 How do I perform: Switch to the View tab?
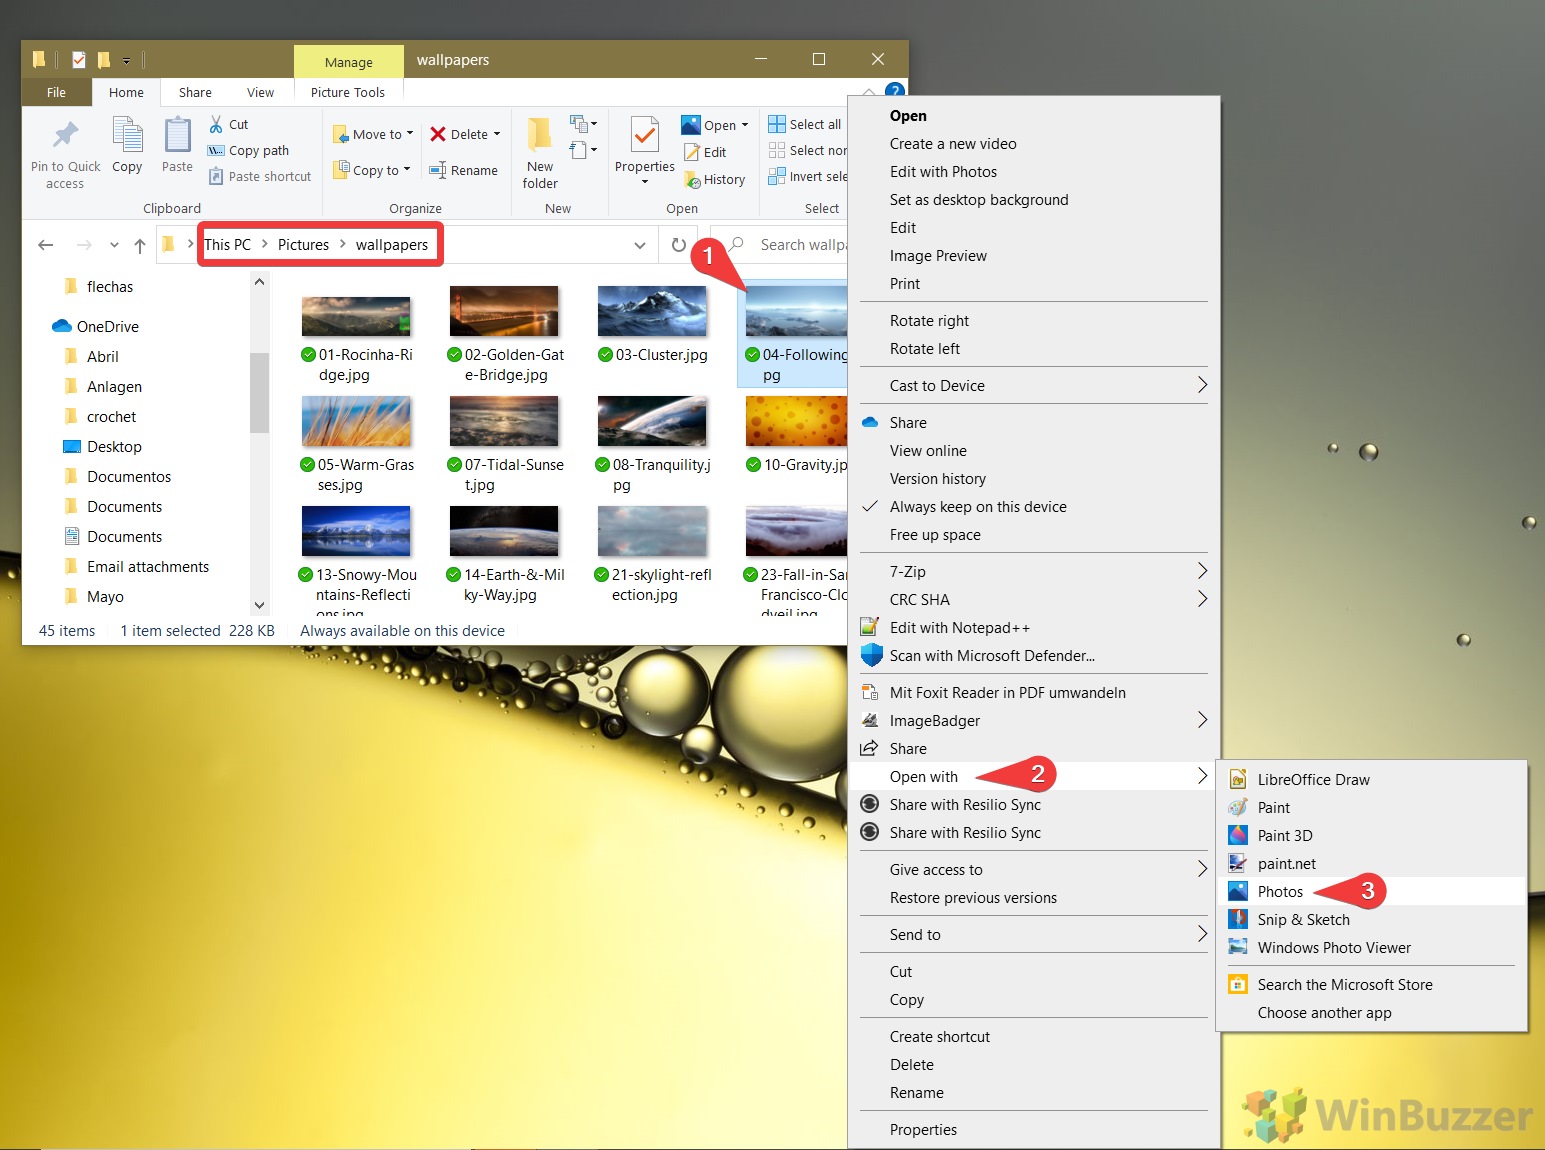tap(260, 92)
